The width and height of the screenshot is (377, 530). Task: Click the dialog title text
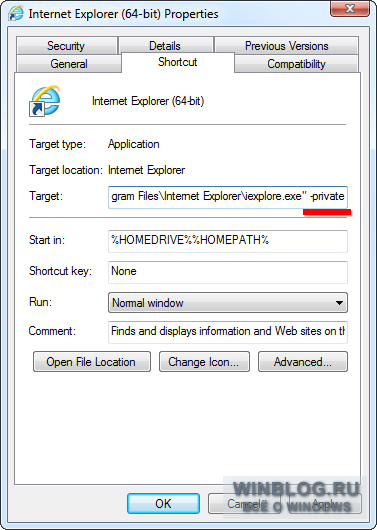[x=123, y=14]
